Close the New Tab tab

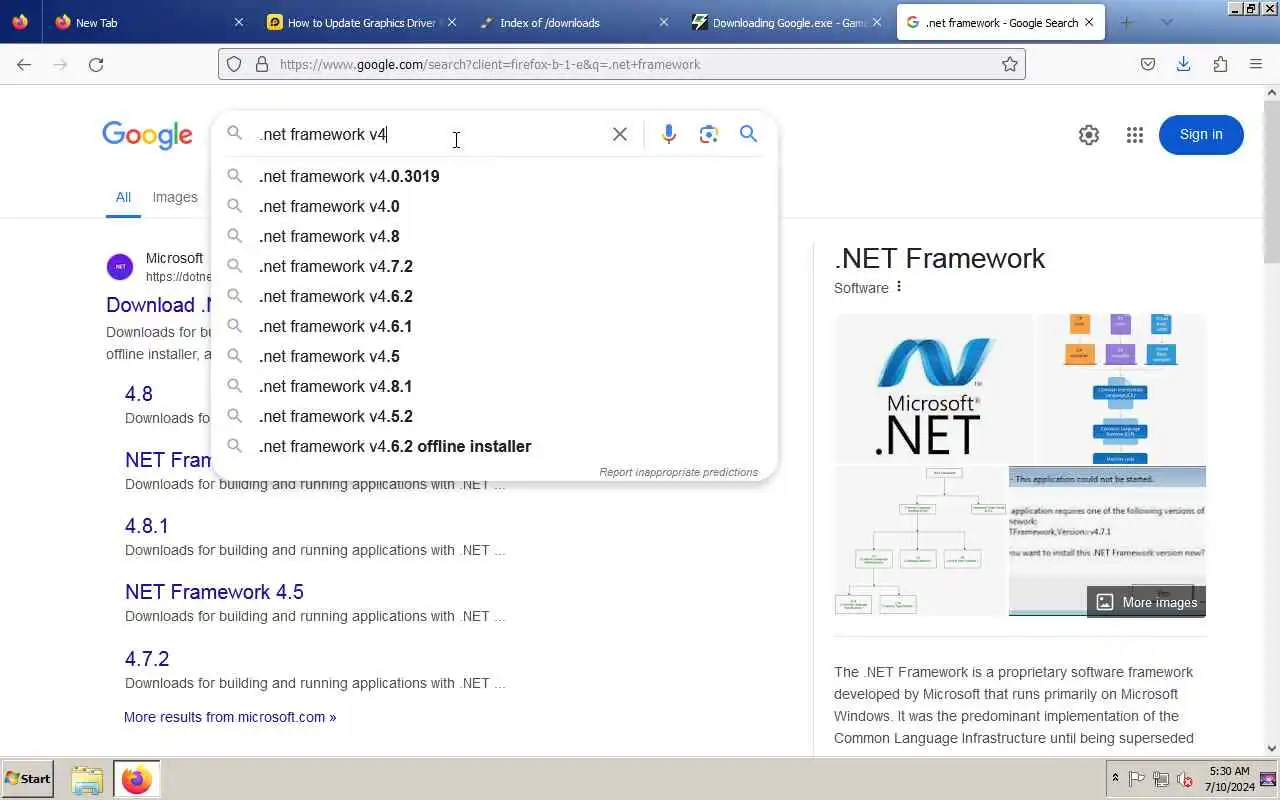pos(238,22)
